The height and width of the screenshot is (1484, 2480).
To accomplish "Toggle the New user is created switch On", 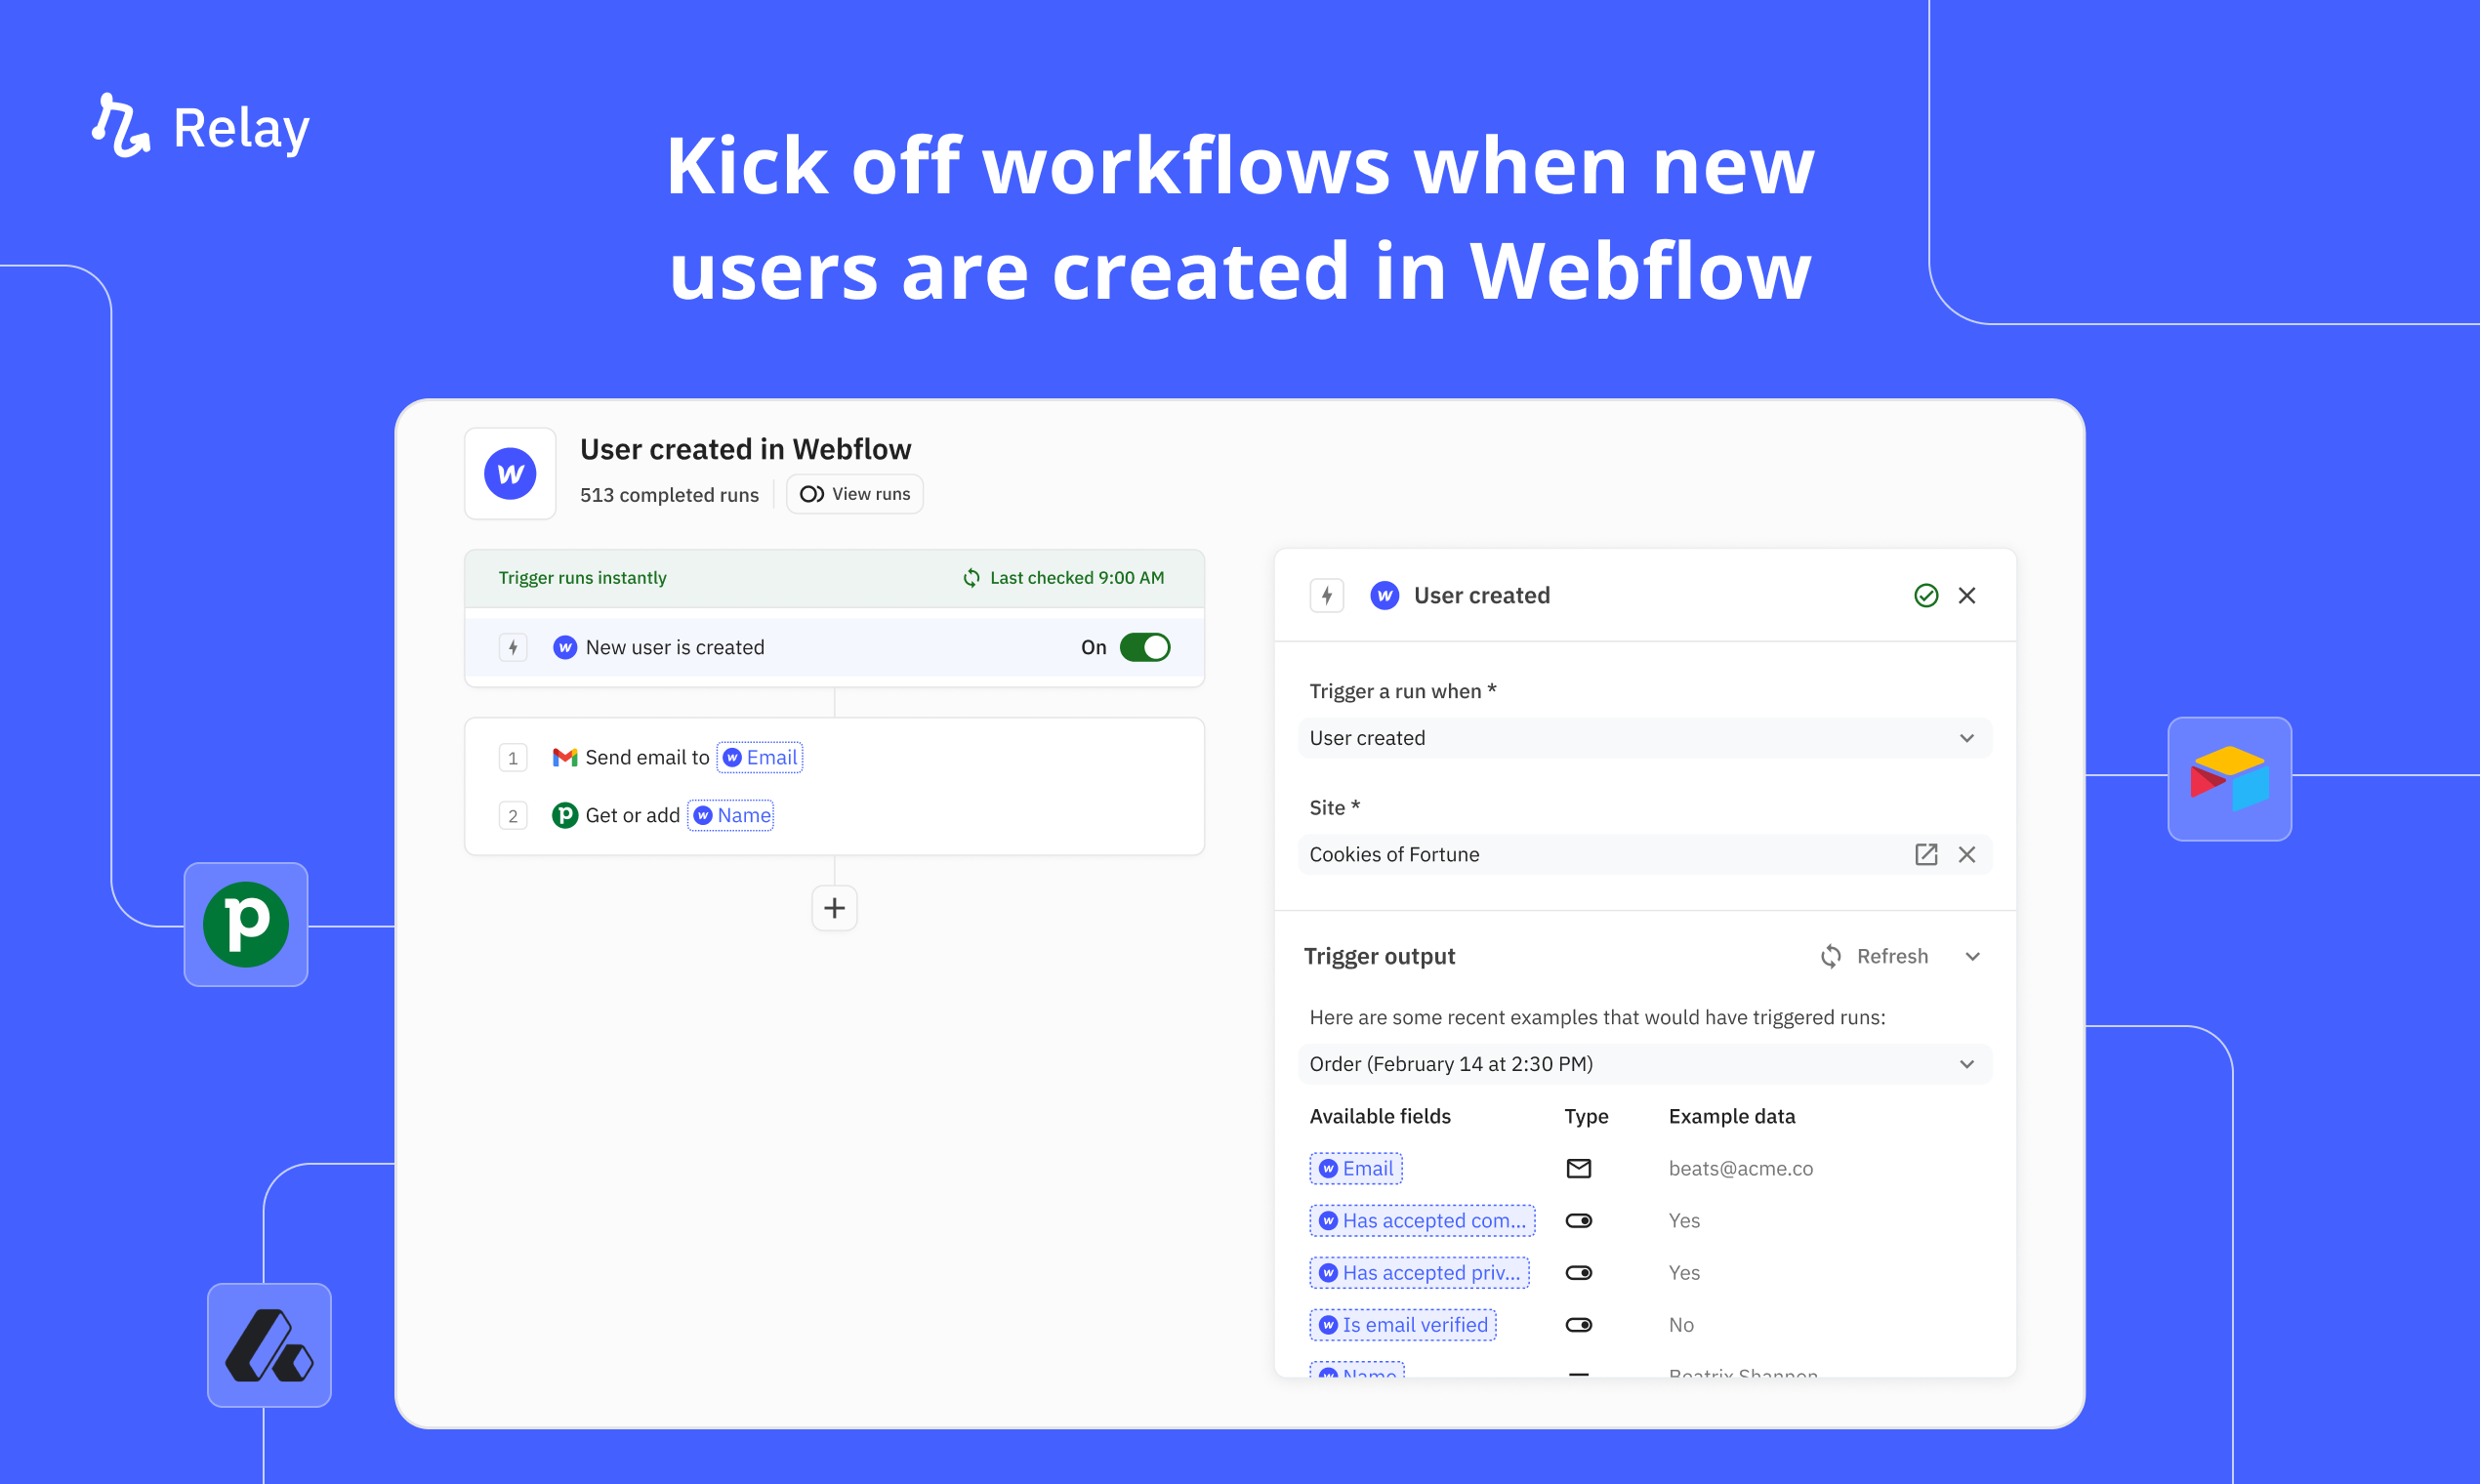I will pyautogui.click(x=1146, y=644).
